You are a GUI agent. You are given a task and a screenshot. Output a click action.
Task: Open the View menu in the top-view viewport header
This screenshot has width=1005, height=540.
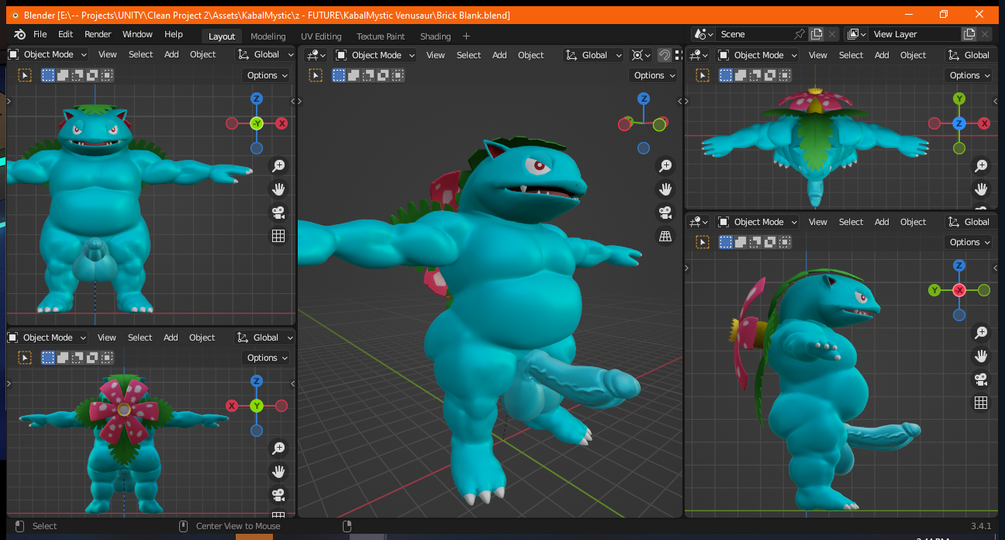(817, 55)
